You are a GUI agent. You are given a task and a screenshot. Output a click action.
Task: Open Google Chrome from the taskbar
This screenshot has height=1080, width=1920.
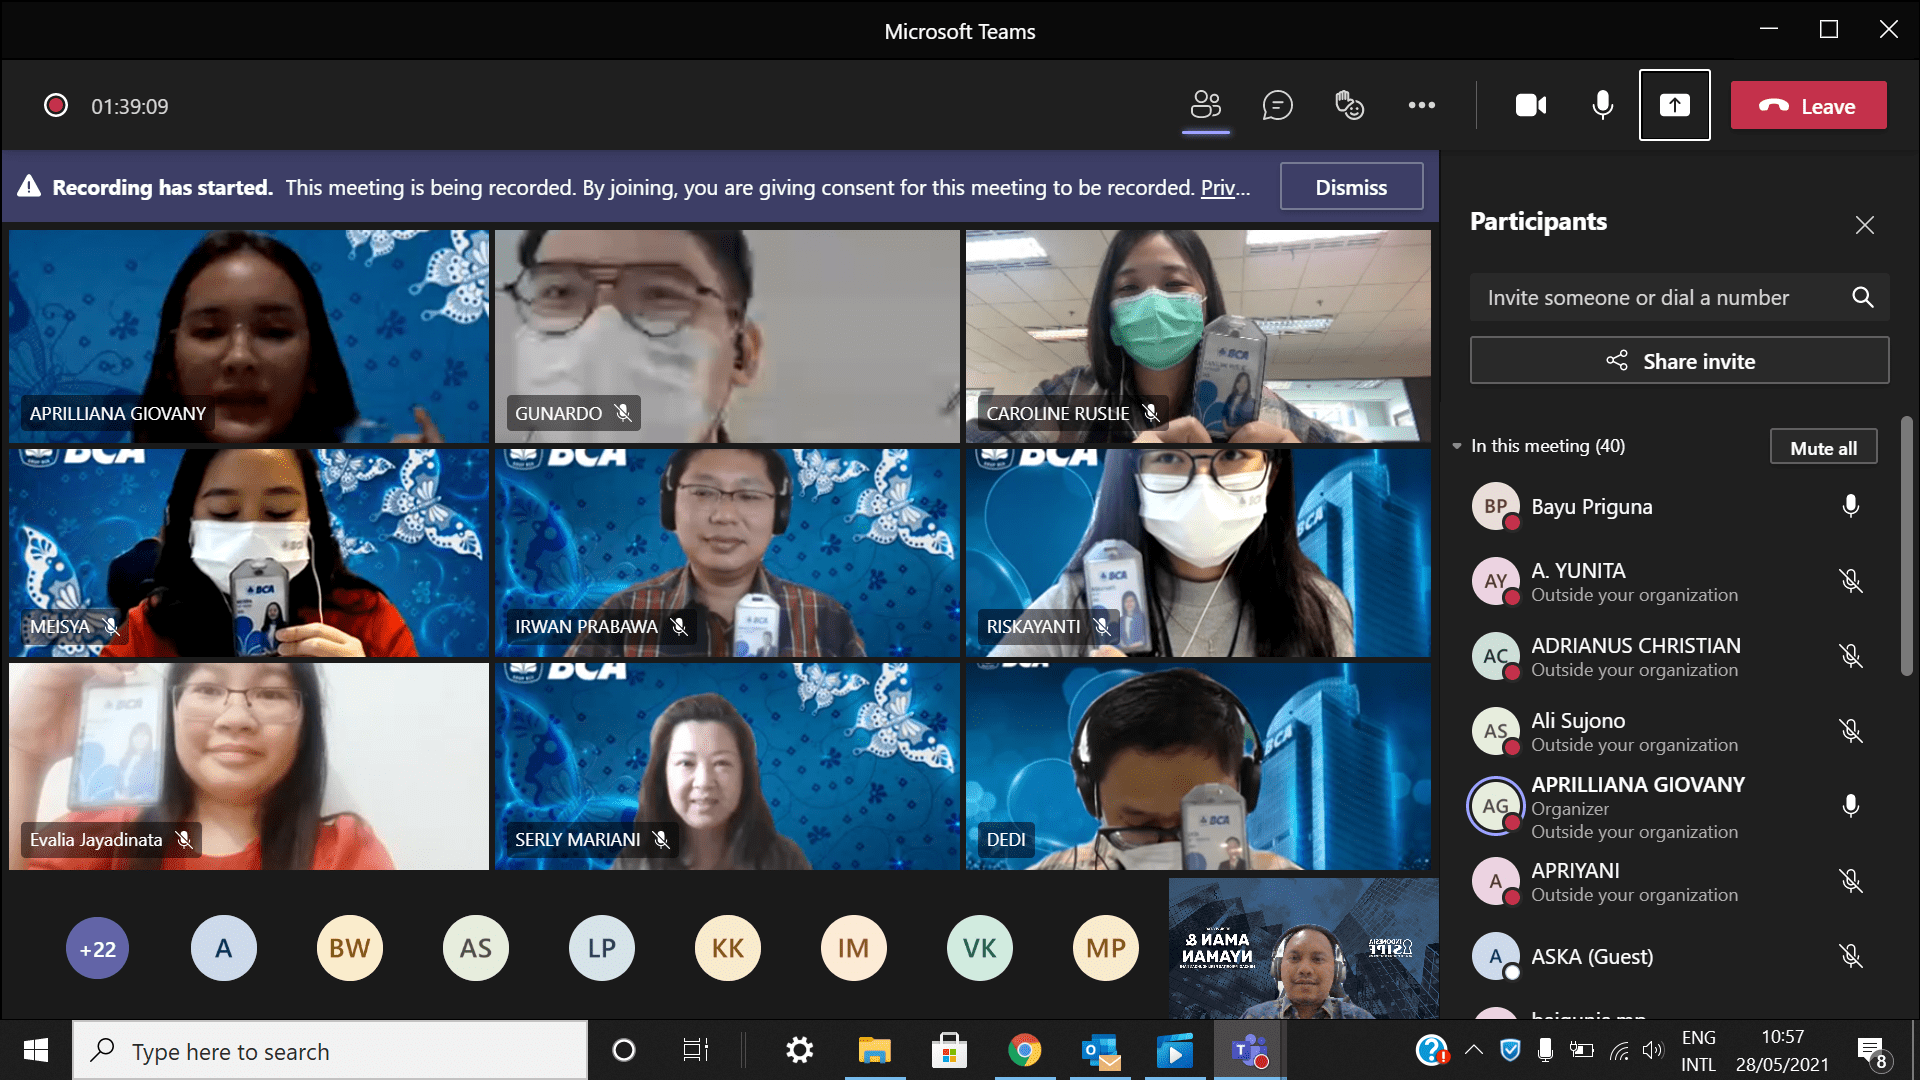pyautogui.click(x=1024, y=1051)
